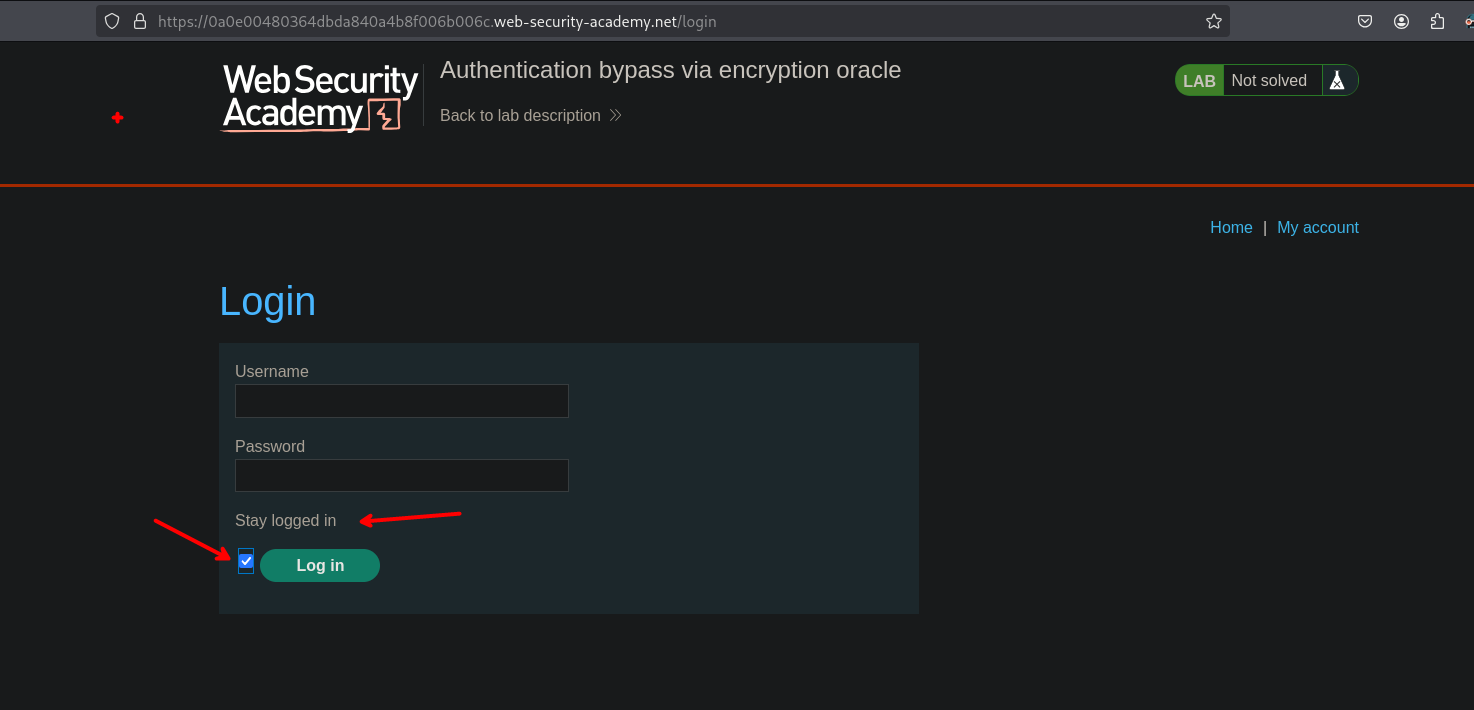Uncheck the Stay logged in checkbox

tap(246, 561)
